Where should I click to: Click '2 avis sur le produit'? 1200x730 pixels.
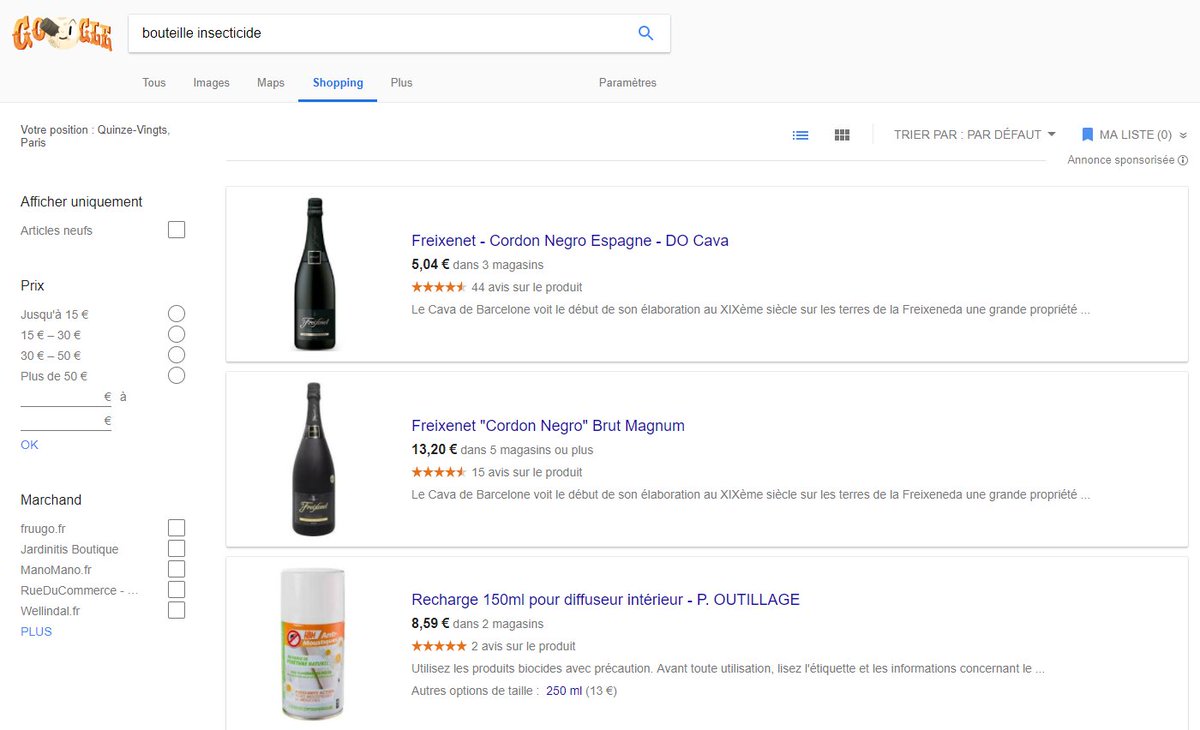pyautogui.click(x=523, y=647)
